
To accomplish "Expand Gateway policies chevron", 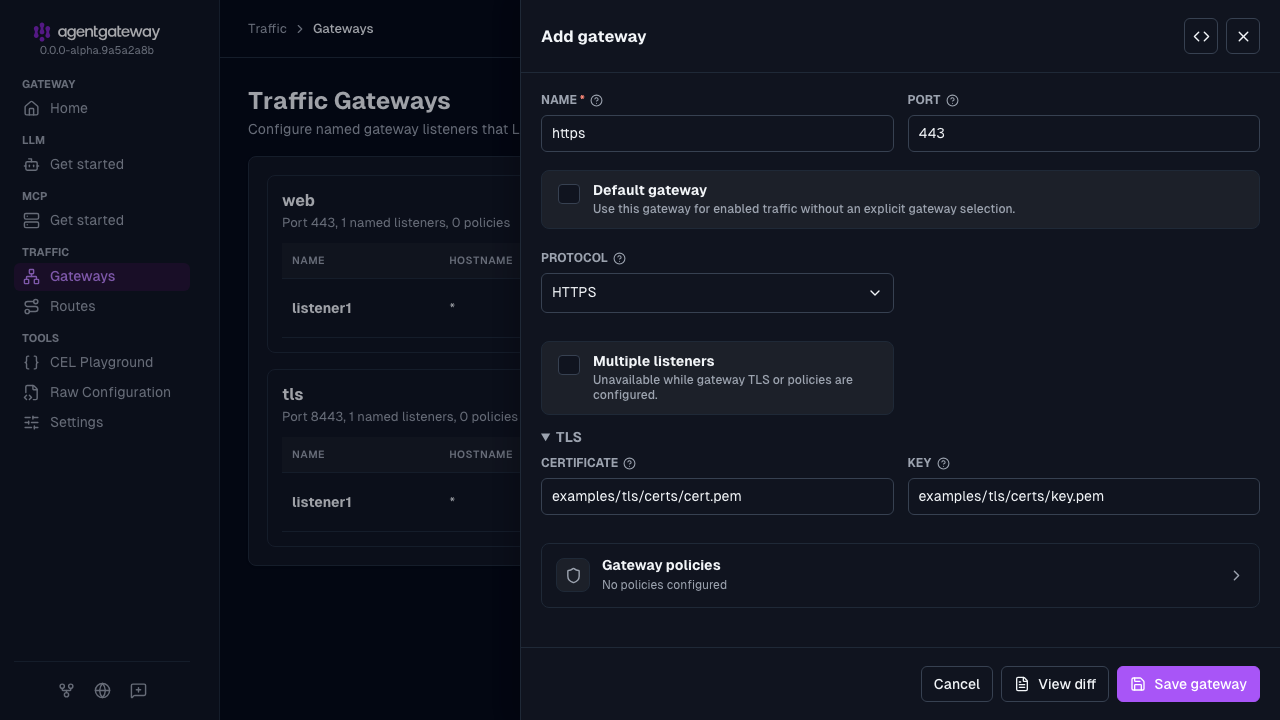I will [x=1236, y=575].
